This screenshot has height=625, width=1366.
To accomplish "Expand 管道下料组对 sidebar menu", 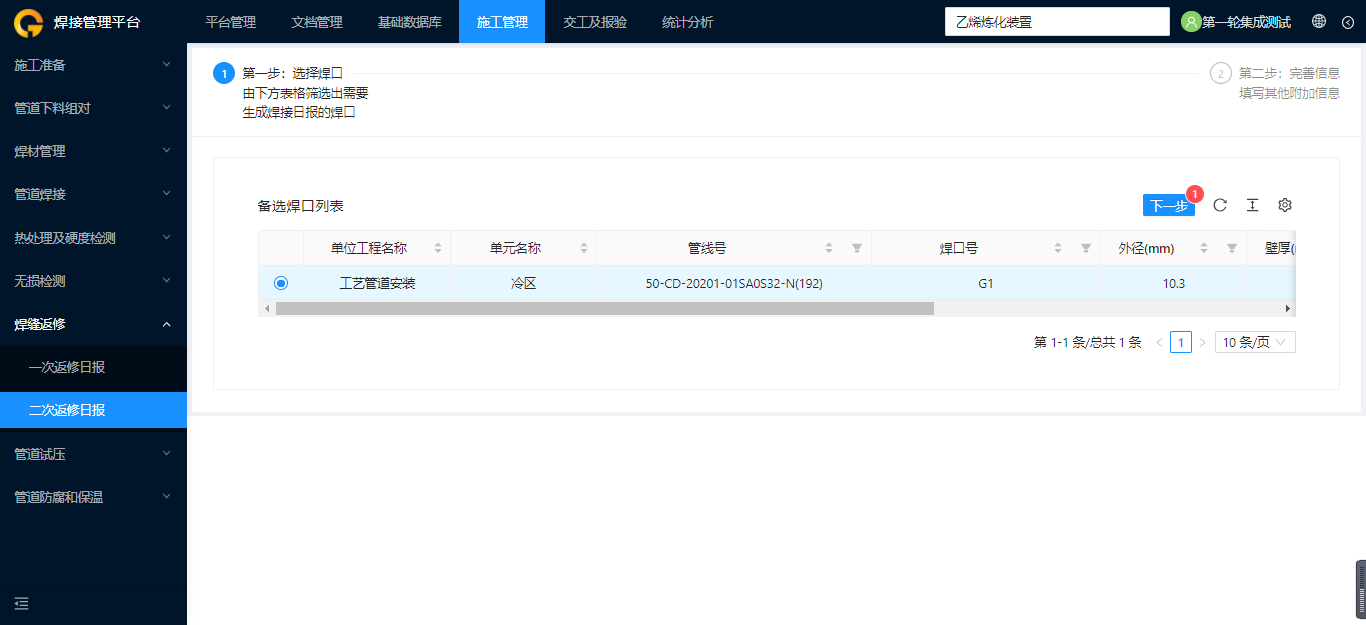I will [x=93, y=108].
